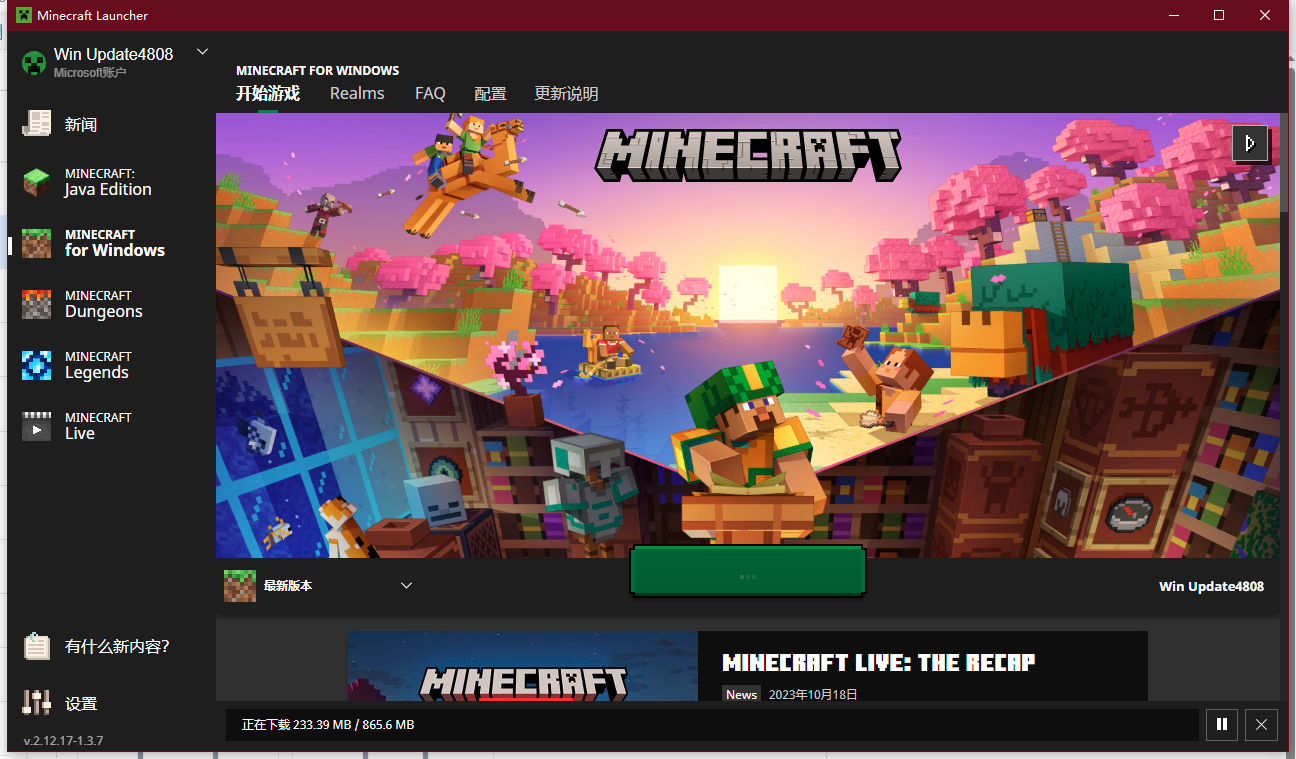
Task: Open the 设置 sliders icon
Action: [37, 703]
